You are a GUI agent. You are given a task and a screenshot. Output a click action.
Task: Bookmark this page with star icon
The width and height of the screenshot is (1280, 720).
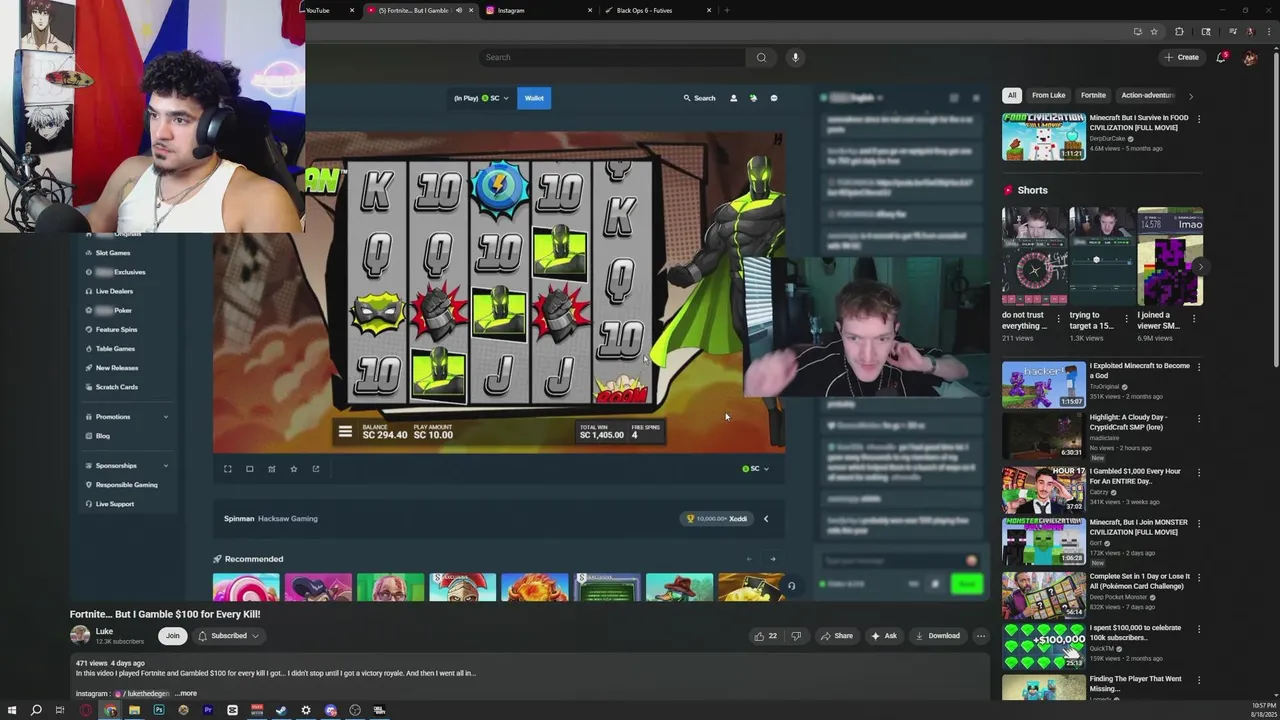pyautogui.click(x=1153, y=32)
